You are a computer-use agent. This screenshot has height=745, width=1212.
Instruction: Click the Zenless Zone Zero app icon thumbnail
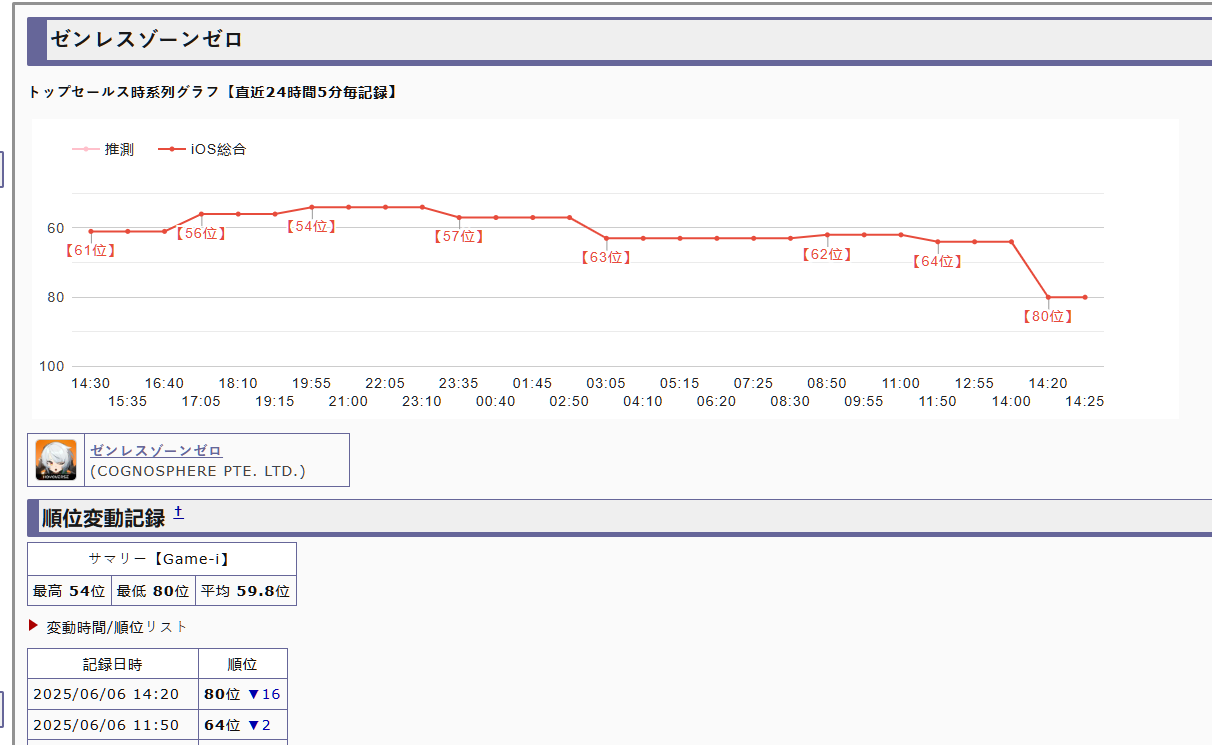click(56, 460)
